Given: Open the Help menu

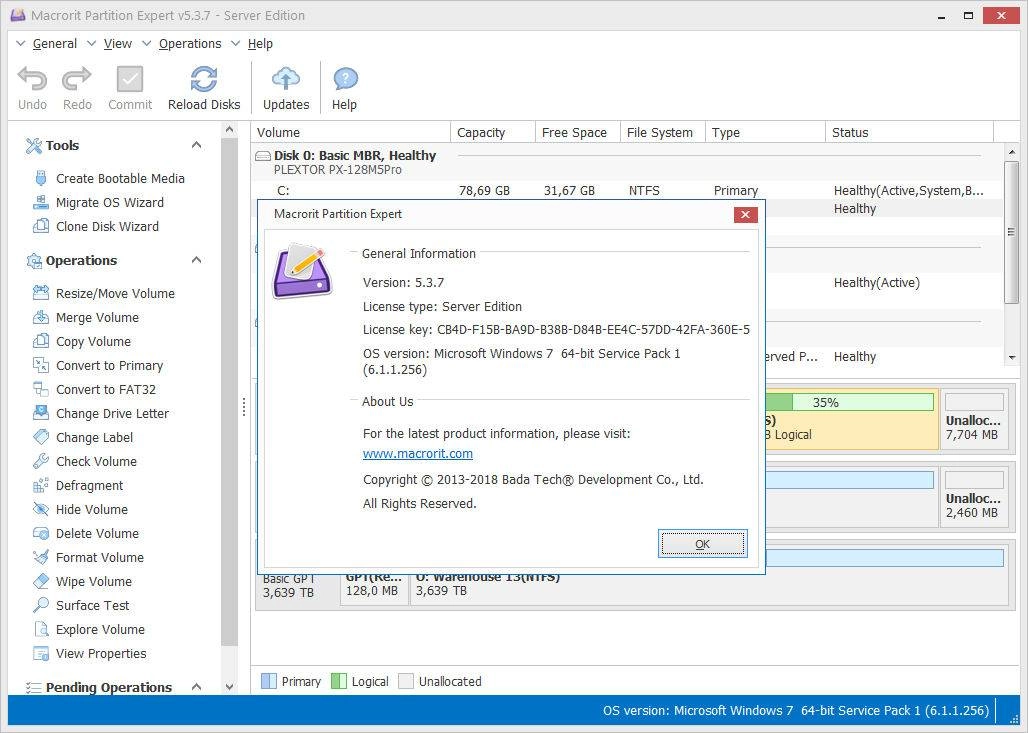Looking at the screenshot, I should 260,43.
